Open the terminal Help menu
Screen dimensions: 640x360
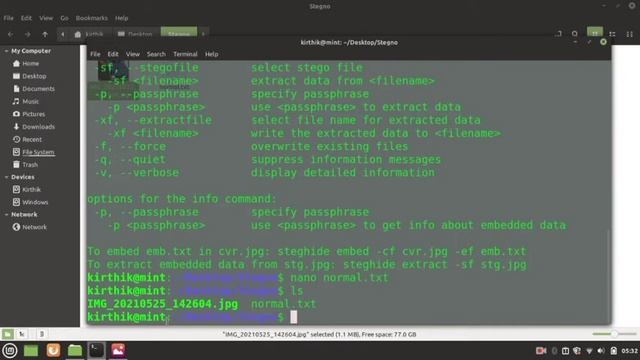[x=211, y=54]
